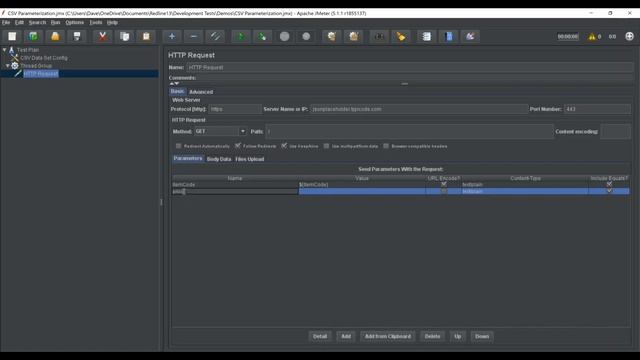
Task: Collapse the Test Plan tree node arrow
Action: click(4, 50)
